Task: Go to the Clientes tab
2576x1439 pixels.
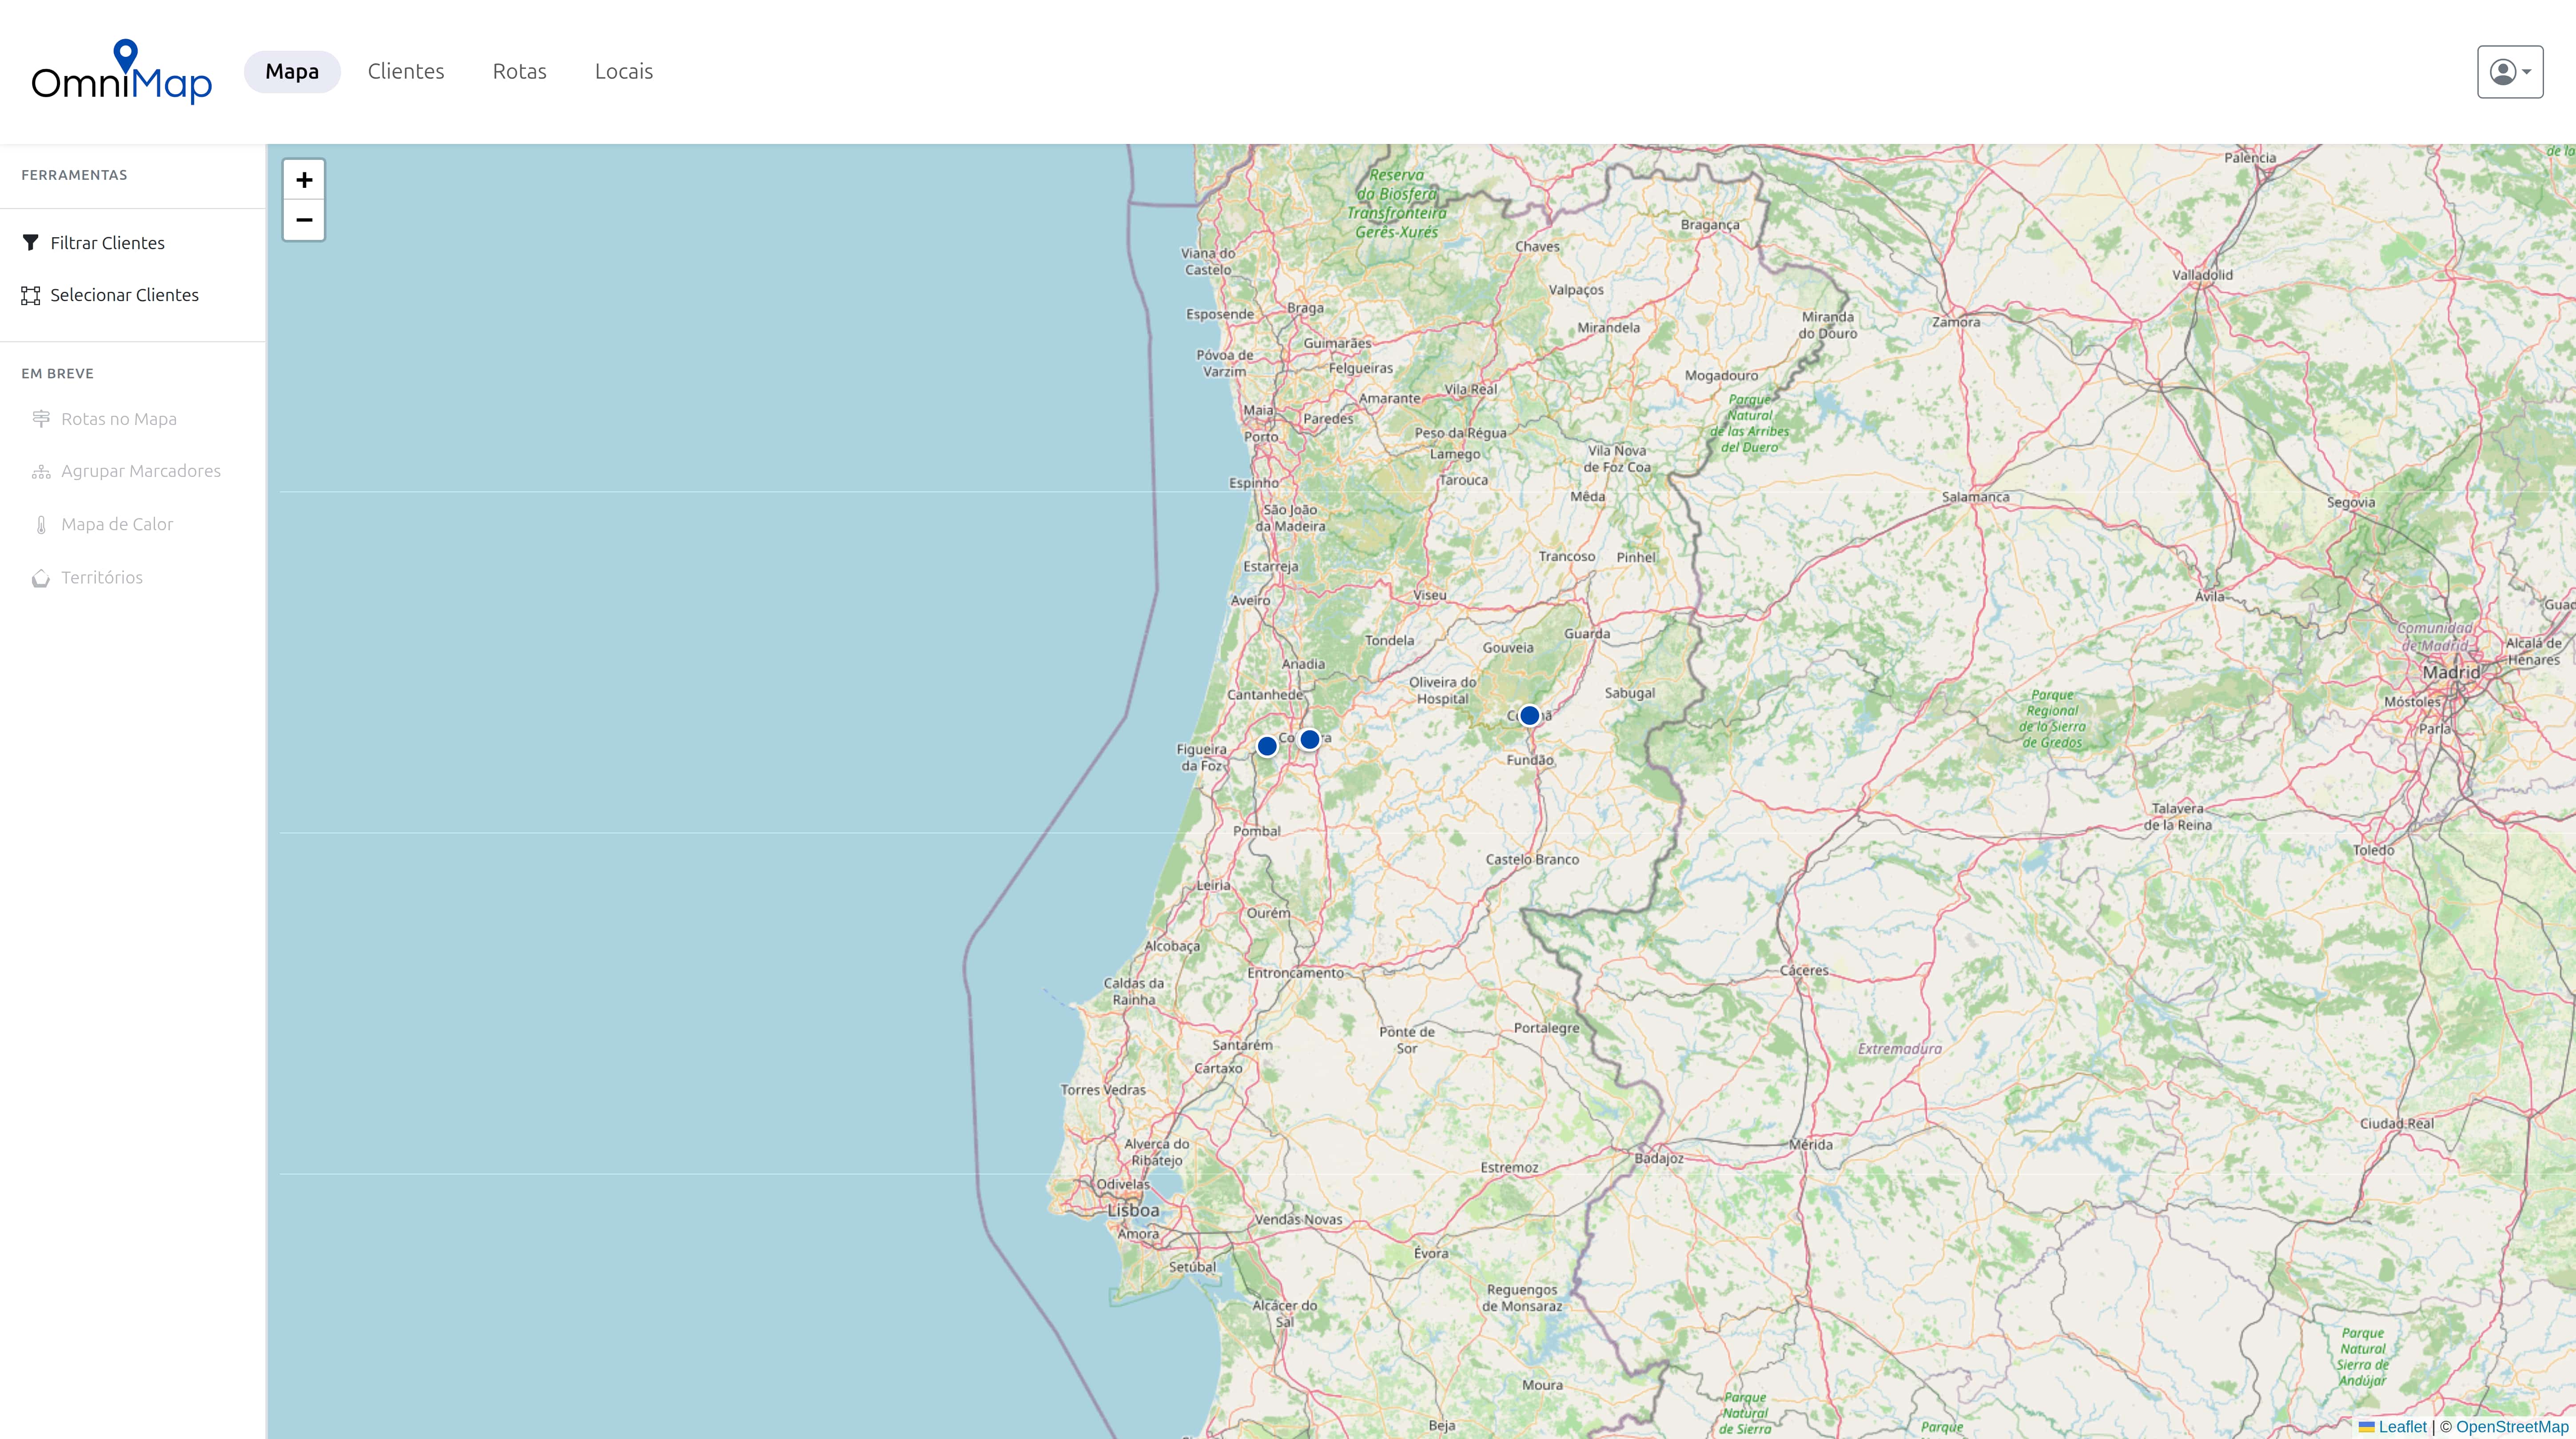Action: coord(406,72)
